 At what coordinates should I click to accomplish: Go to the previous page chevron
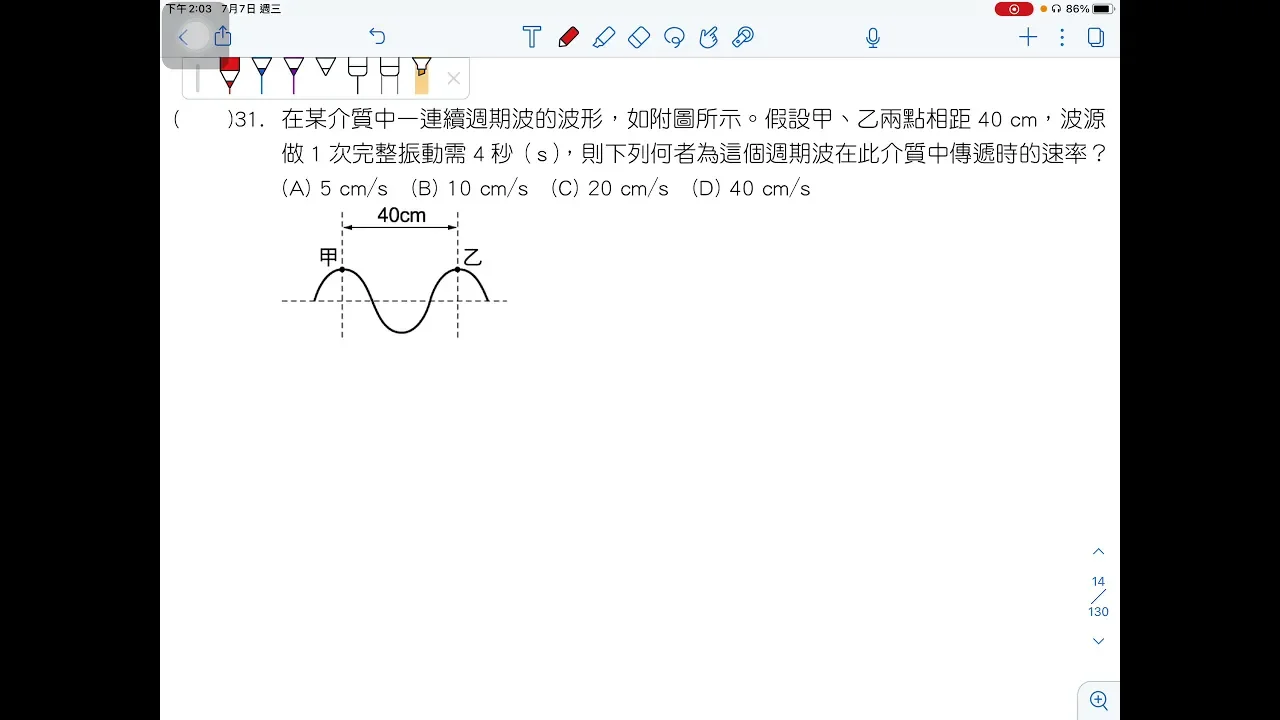[1098, 552]
